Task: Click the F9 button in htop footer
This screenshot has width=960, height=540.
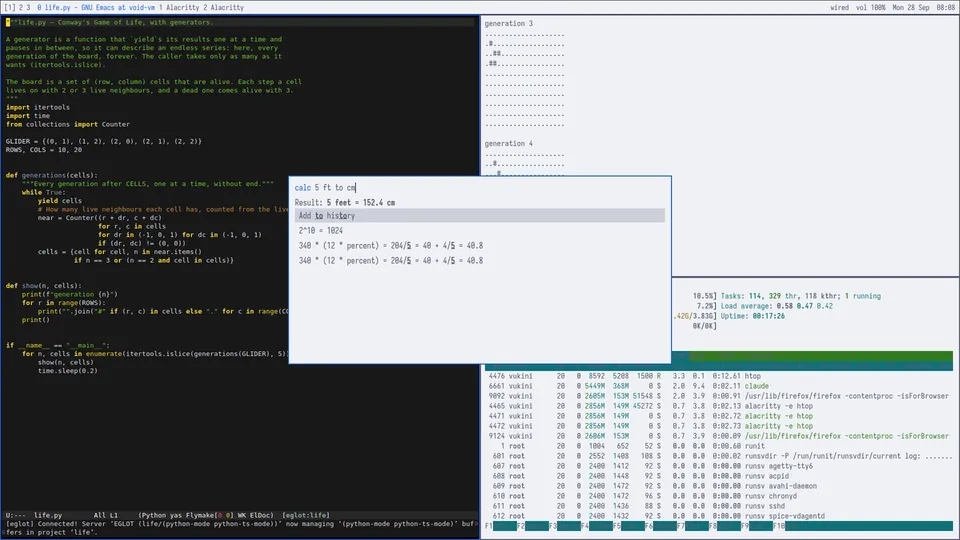Action: (x=757, y=526)
